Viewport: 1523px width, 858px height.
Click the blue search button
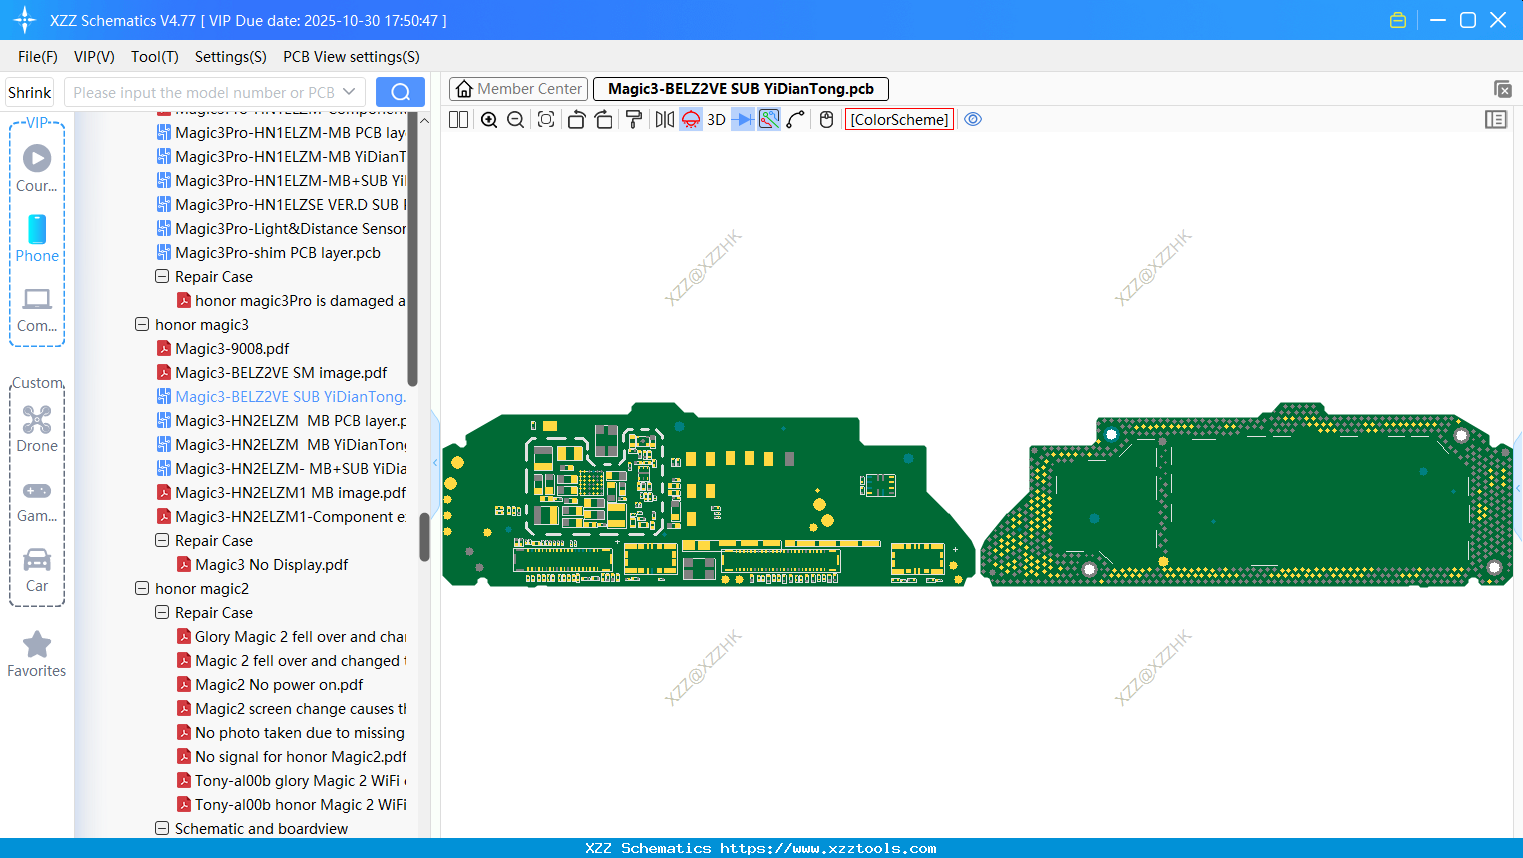(400, 92)
